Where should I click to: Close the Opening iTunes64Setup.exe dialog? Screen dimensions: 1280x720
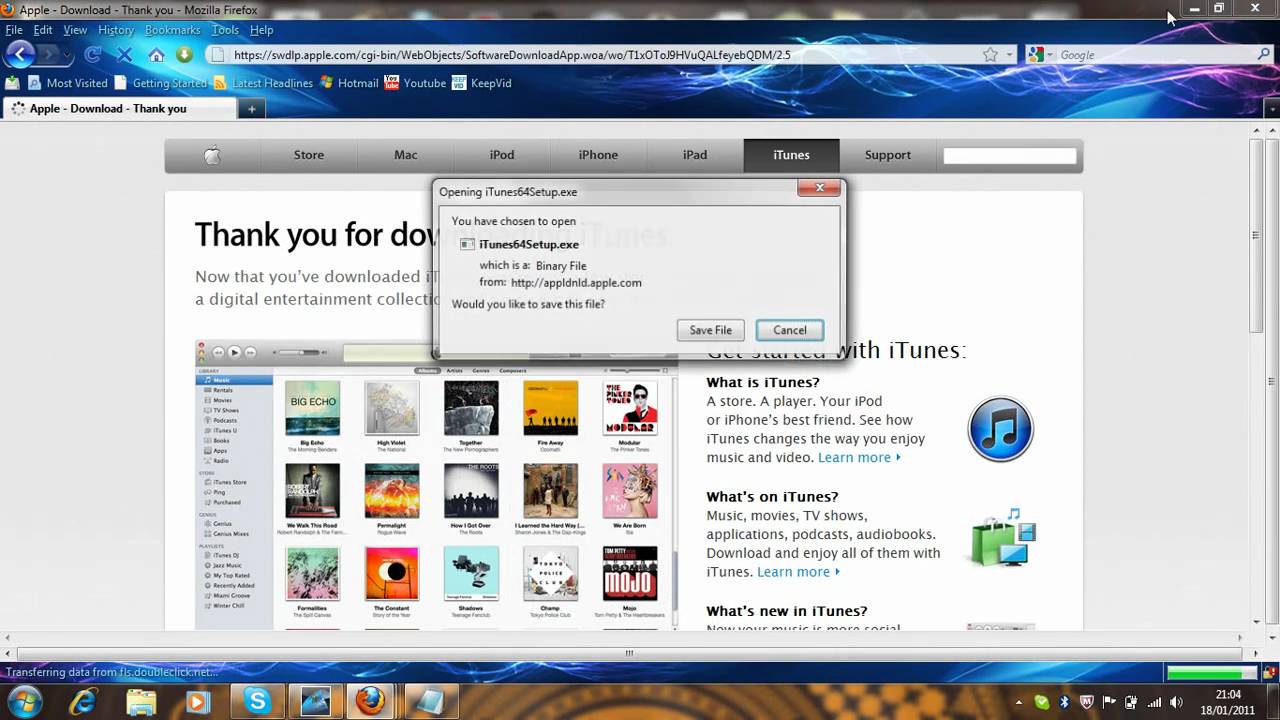point(819,188)
